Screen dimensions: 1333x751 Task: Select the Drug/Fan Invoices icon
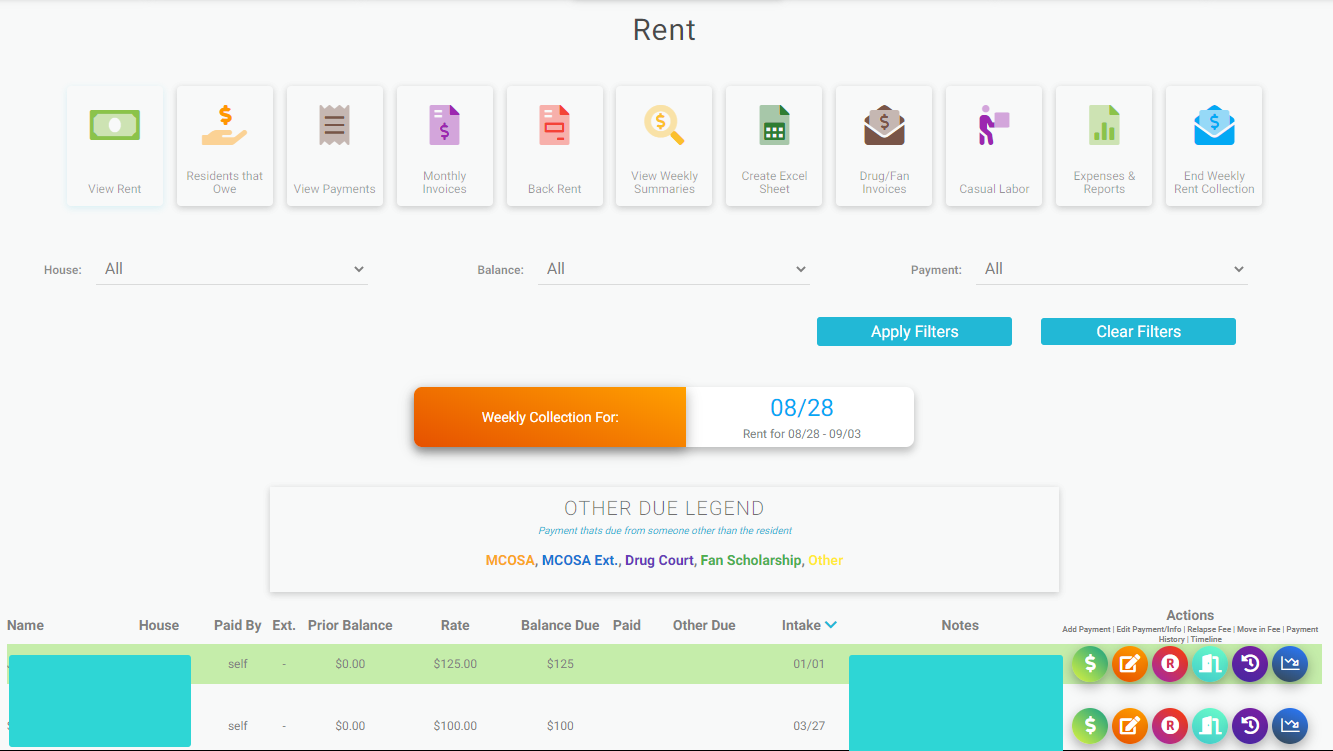(883, 145)
